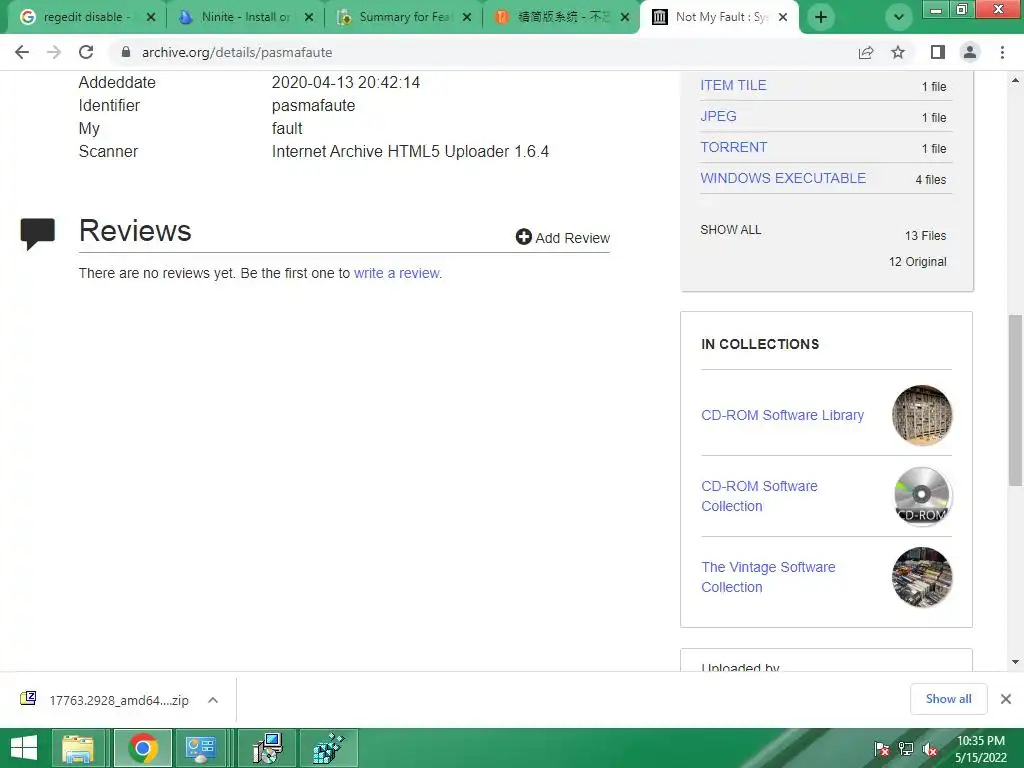
Task: Switch to the Summary for Feat tab
Action: click(404, 17)
